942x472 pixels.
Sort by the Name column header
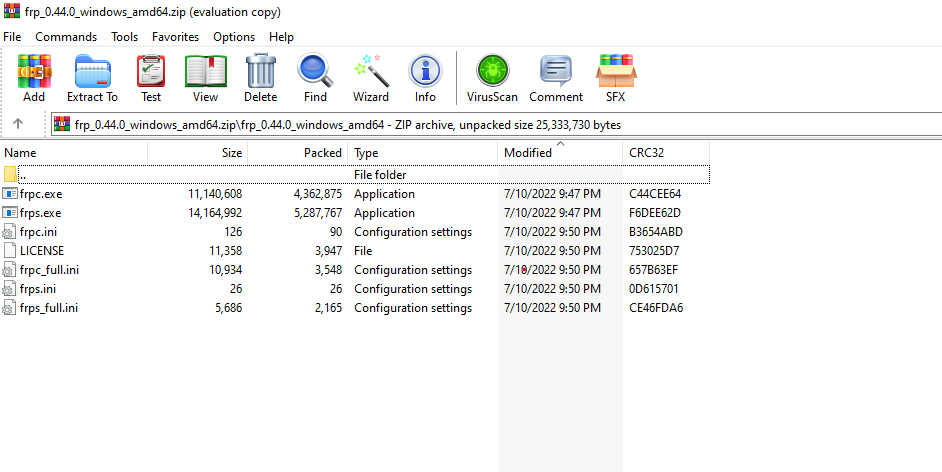tap(74, 153)
